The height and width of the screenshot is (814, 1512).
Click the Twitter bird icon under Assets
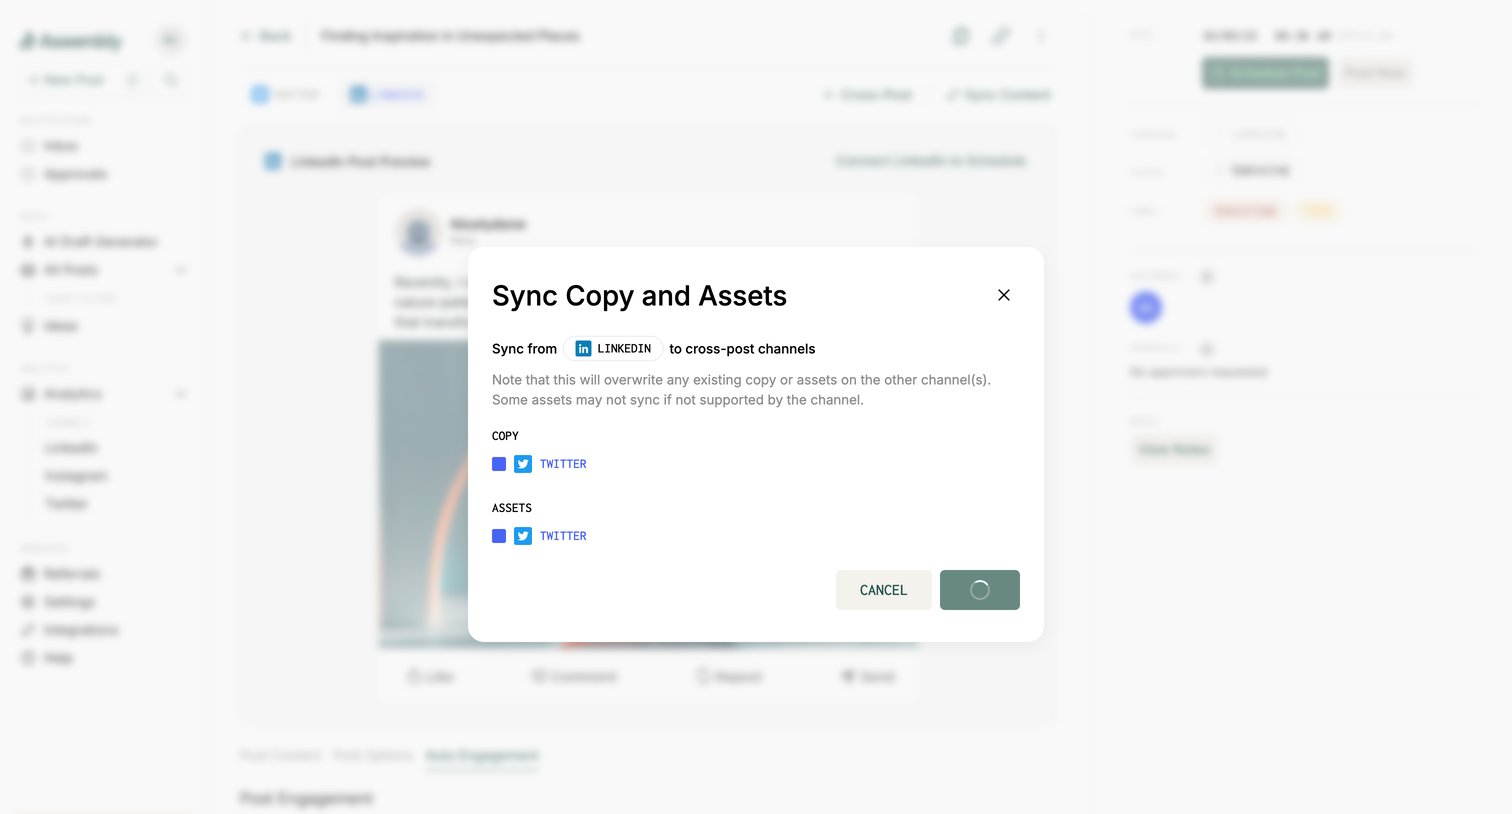point(523,536)
